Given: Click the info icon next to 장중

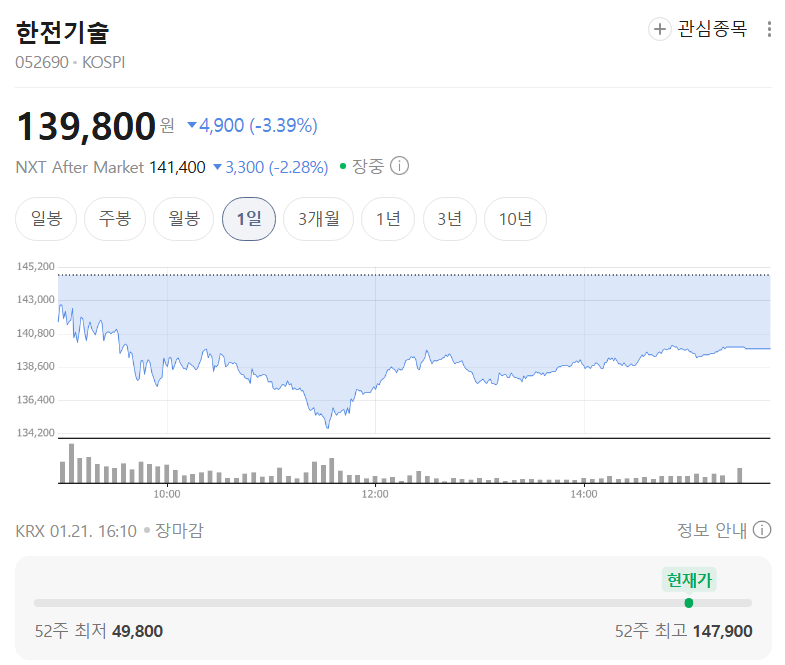Looking at the screenshot, I should [x=399, y=166].
